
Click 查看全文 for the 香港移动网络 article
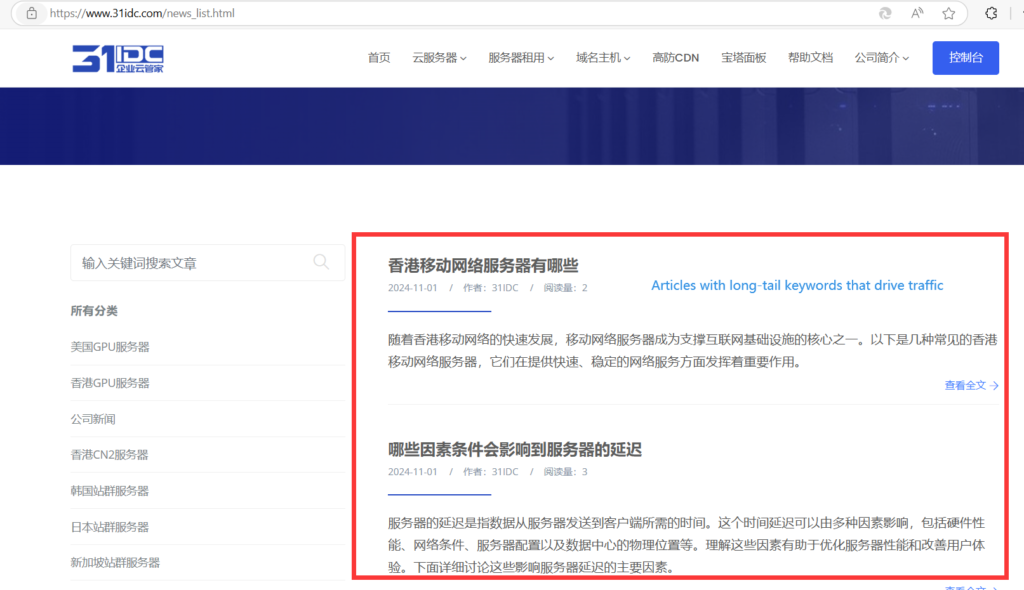tap(971, 385)
